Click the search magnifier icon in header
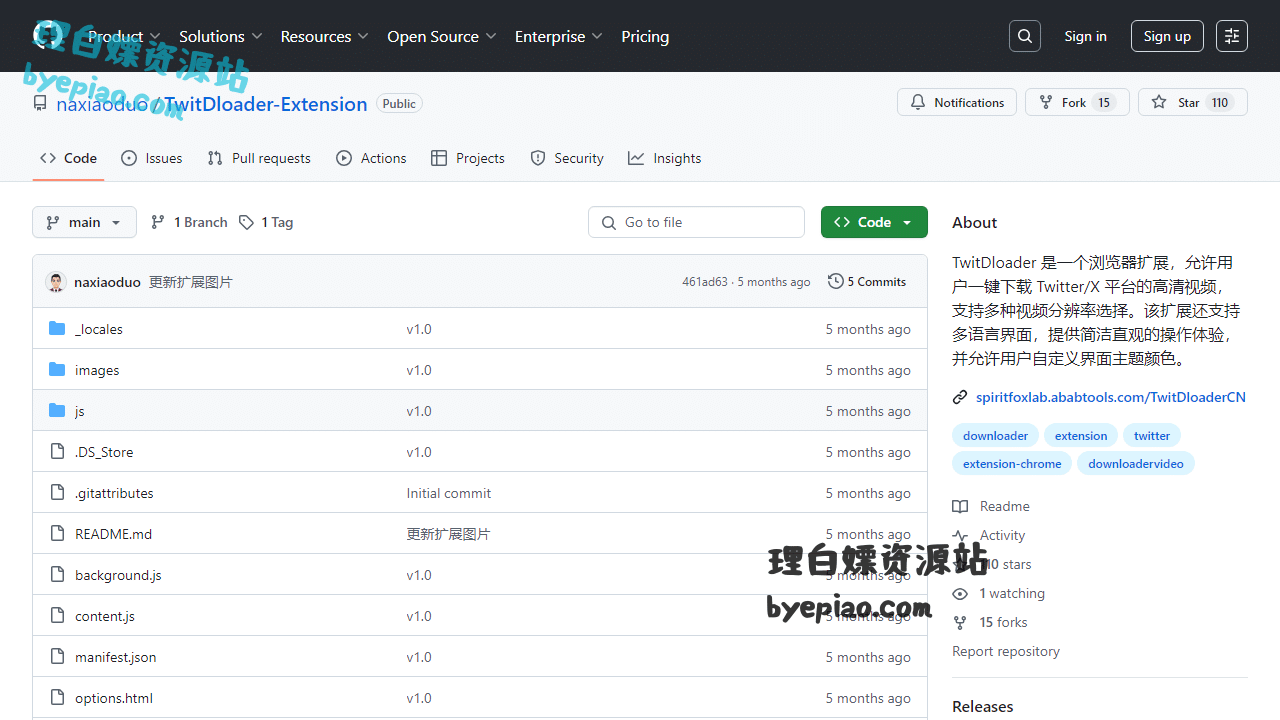 point(1025,36)
